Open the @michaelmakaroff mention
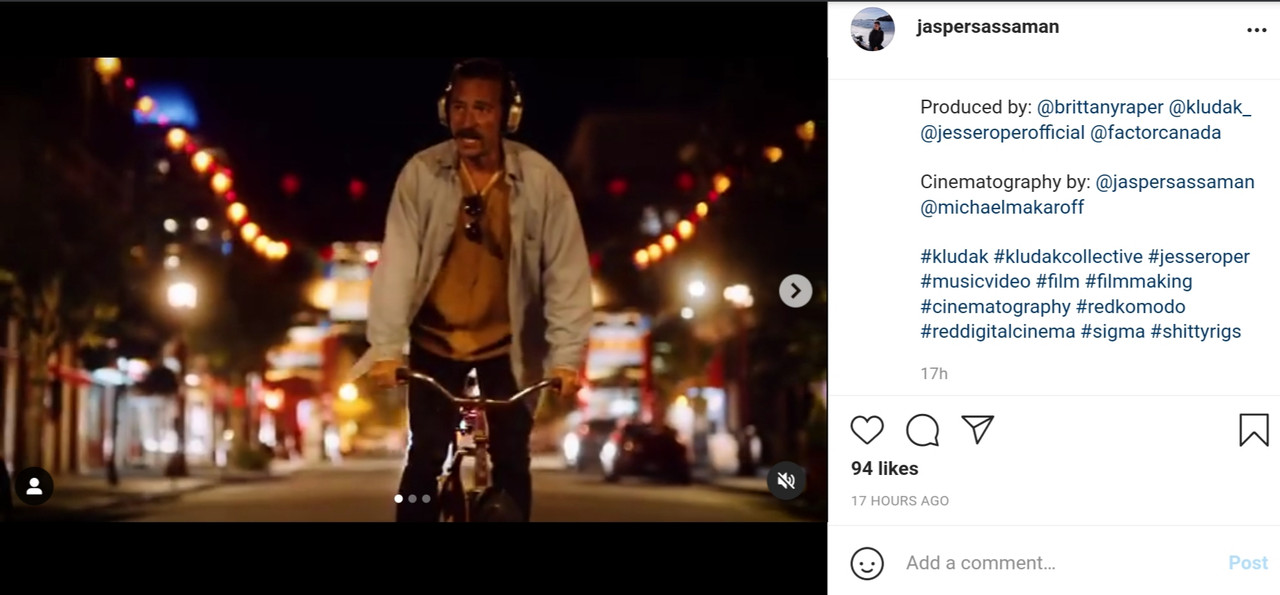1280x595 pixels. click(x=1002, y=207)
